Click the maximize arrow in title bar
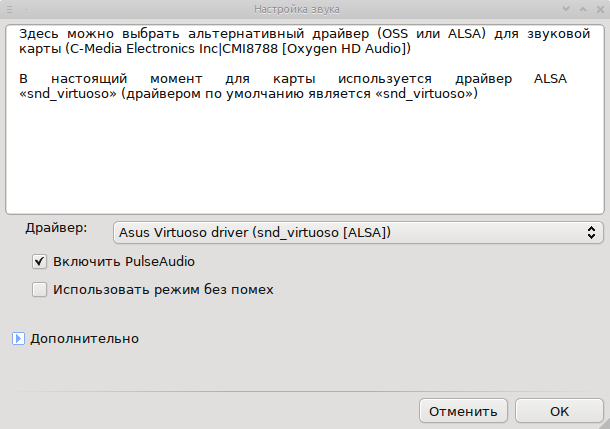 click(x=581, y=9)
